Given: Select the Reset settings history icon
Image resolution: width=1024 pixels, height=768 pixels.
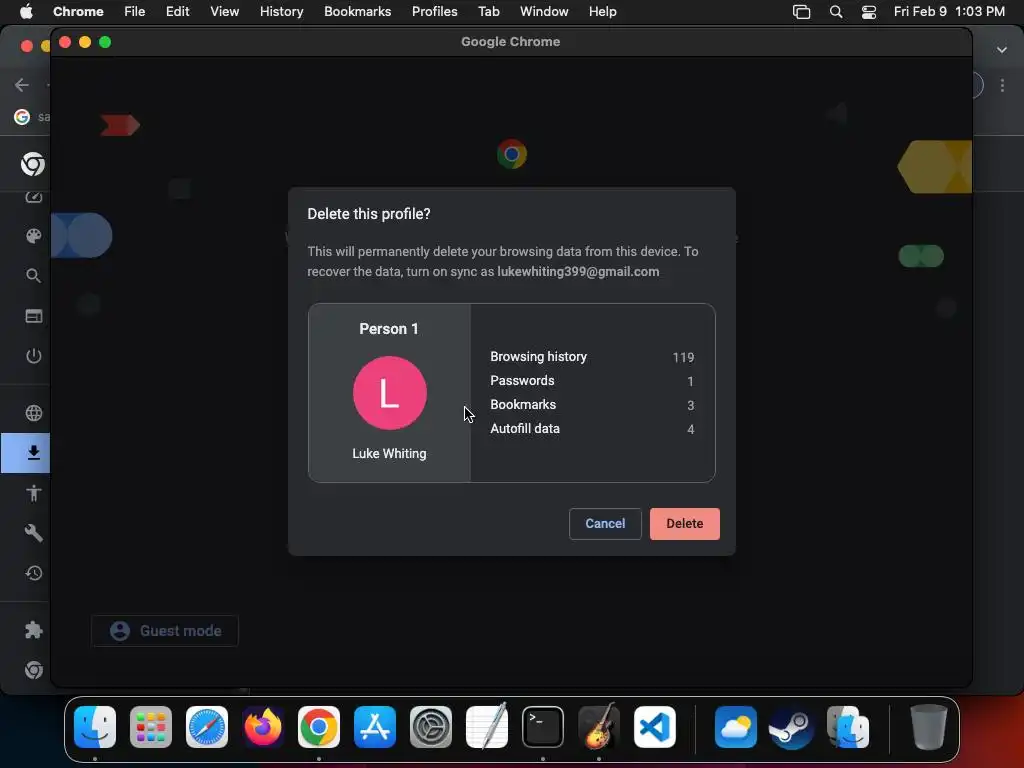Looking at the screenshot, I should click(x=34, y=573).
